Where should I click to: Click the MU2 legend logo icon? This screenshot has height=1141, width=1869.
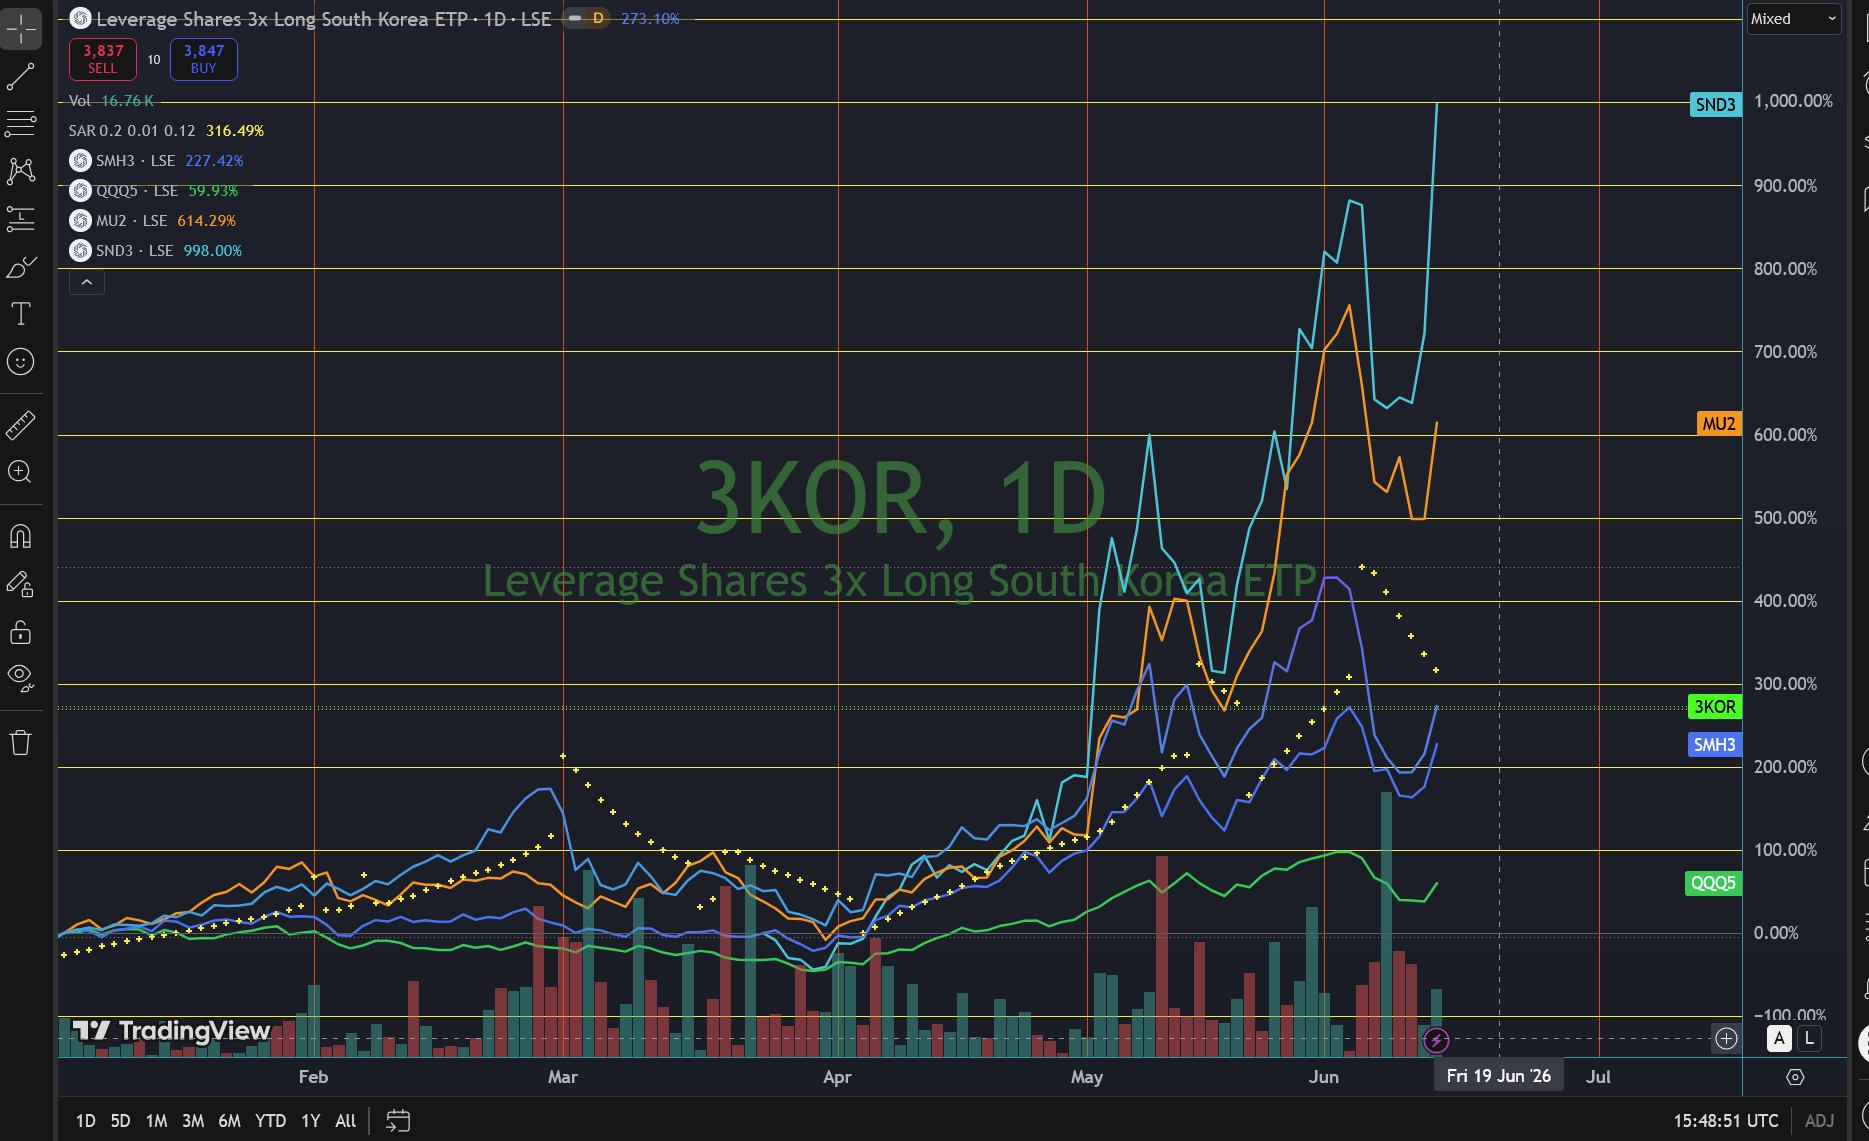[81, 221]
